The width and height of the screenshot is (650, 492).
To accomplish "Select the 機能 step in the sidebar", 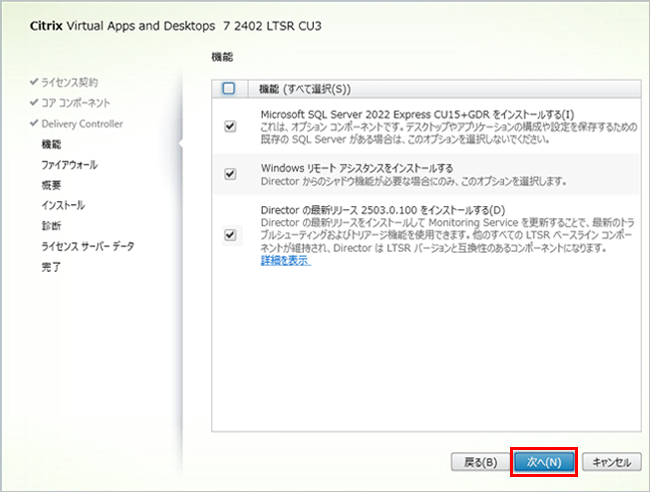I will click(50, 144).
